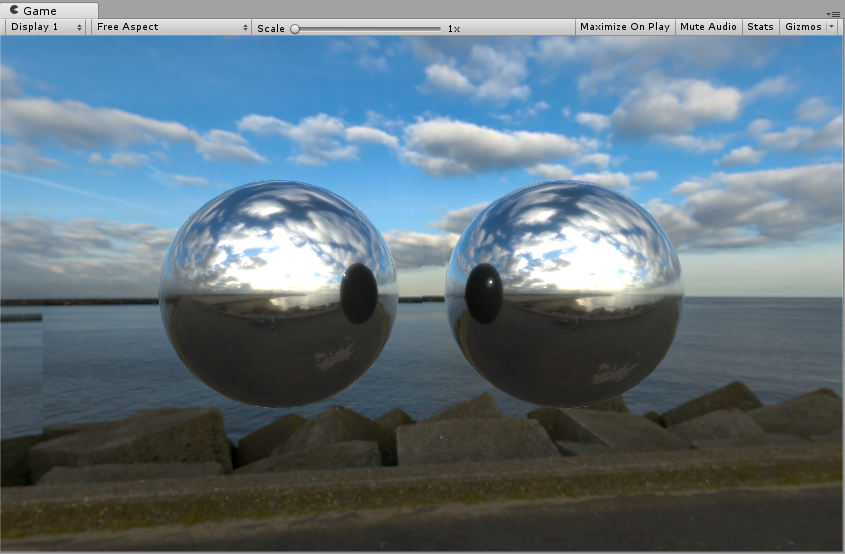Toggle Mute Audio
The width and height of the screenshot is (845, 554).
point(708,27)
